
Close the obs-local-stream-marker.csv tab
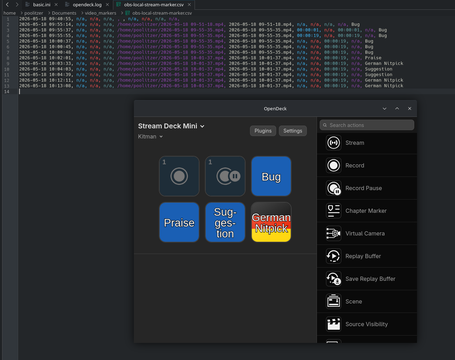click(189, 5)
